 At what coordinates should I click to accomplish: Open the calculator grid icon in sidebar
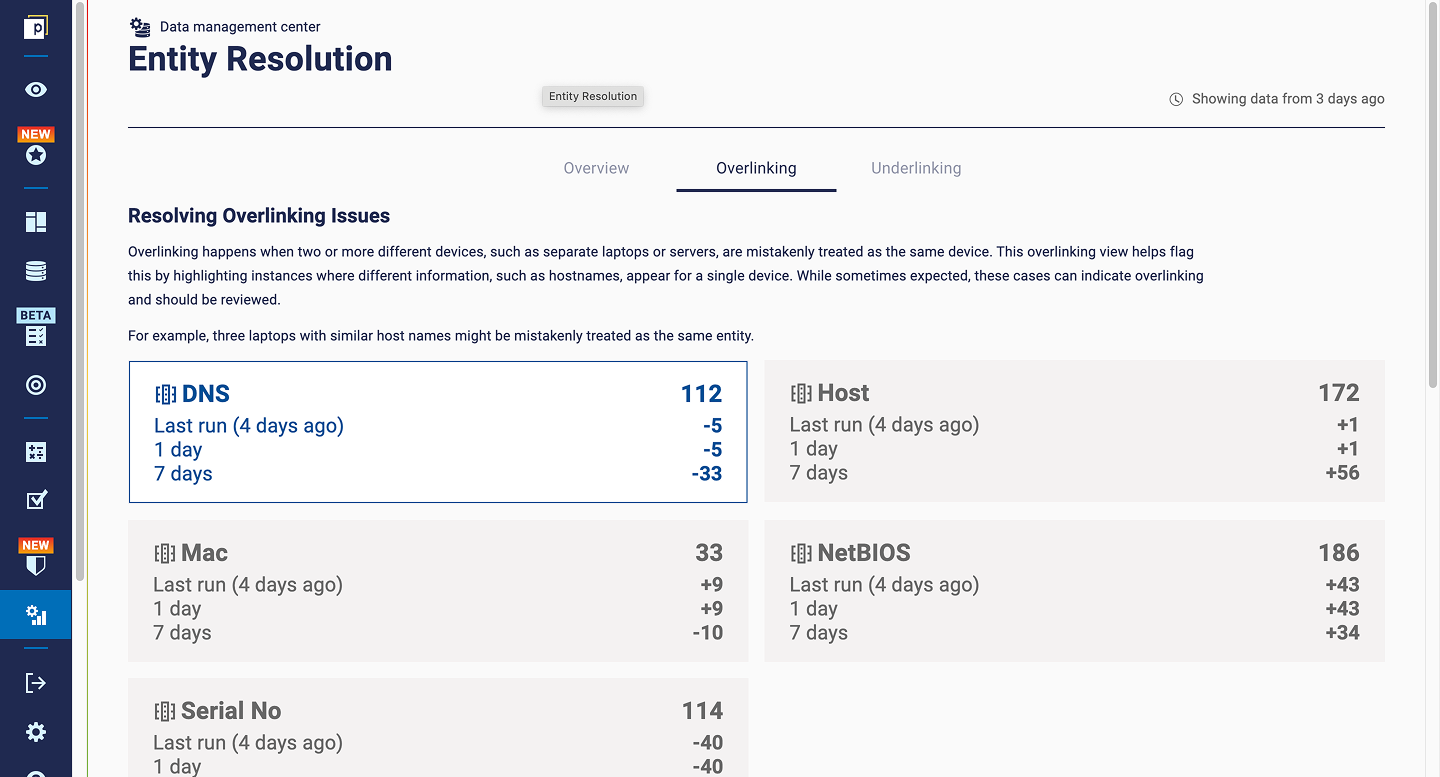click(36, 452)
